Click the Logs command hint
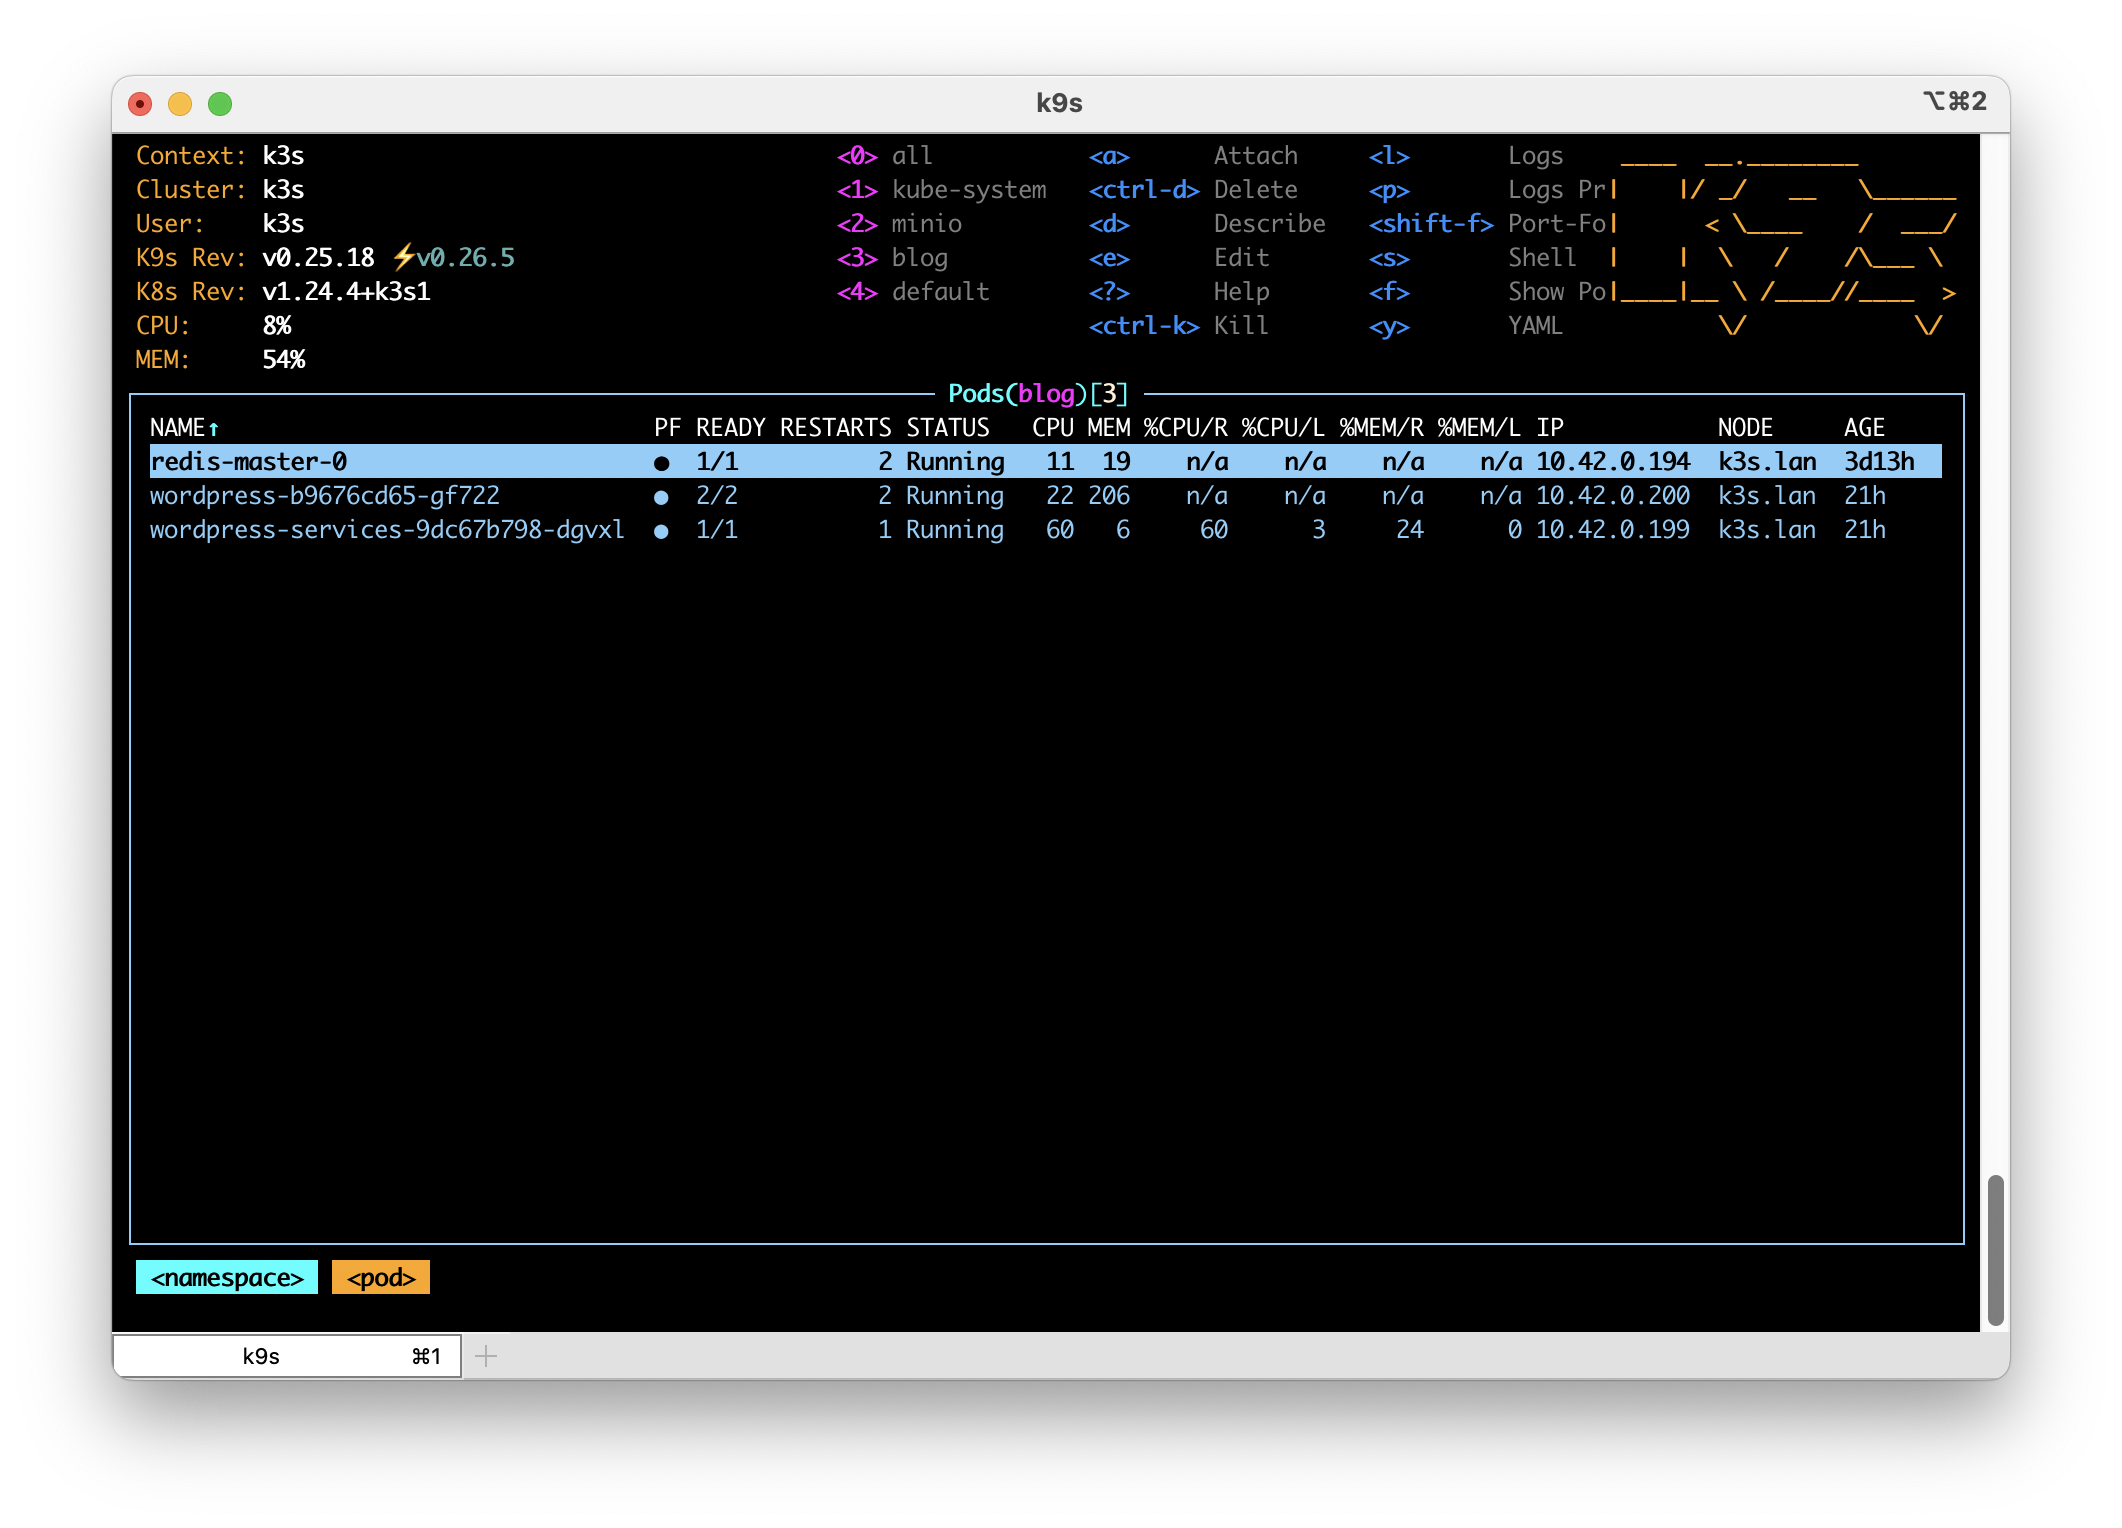This screenshot has height=1528, width=2122. [1535, 155]
